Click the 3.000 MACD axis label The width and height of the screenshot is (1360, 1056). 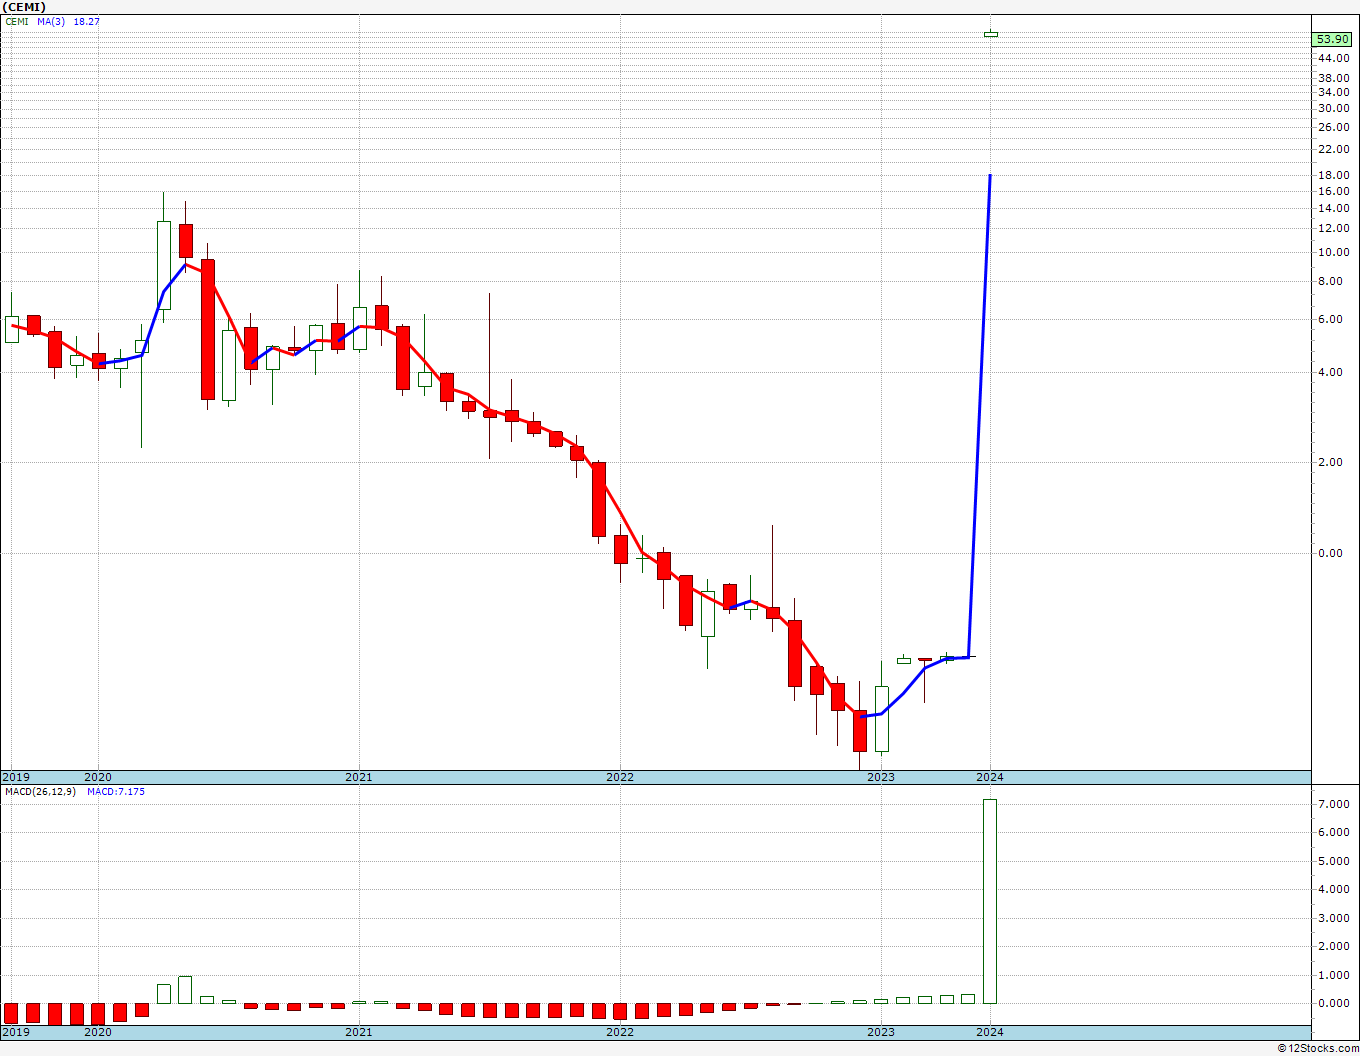click(x=1336, y=919)
